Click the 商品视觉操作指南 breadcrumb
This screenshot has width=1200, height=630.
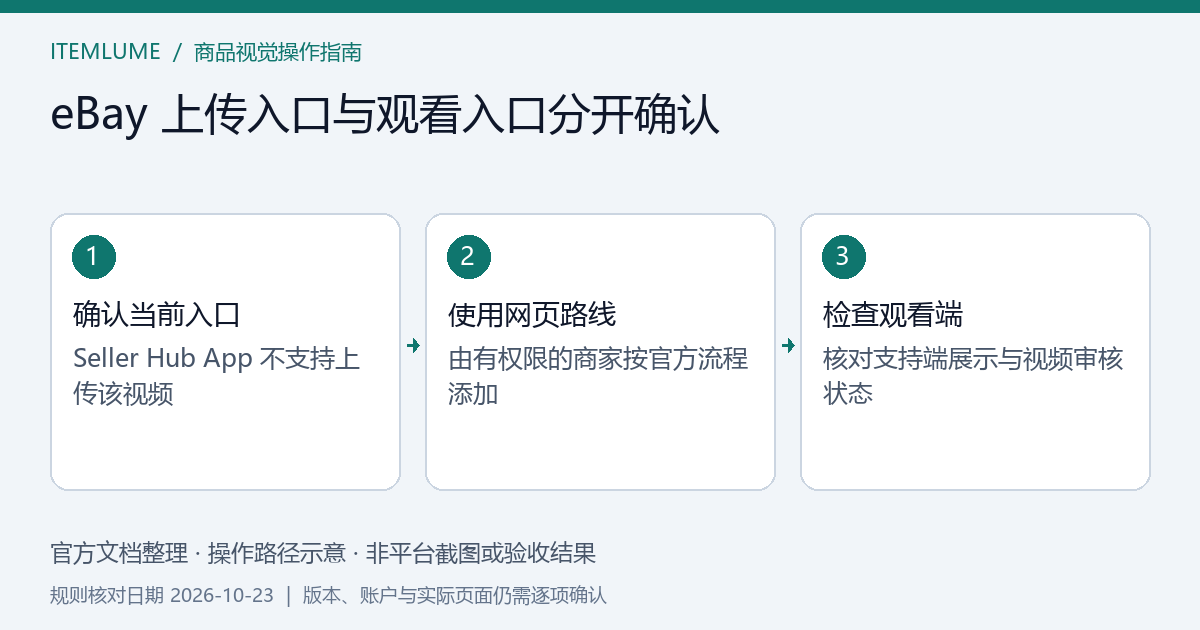pos(278,52)
